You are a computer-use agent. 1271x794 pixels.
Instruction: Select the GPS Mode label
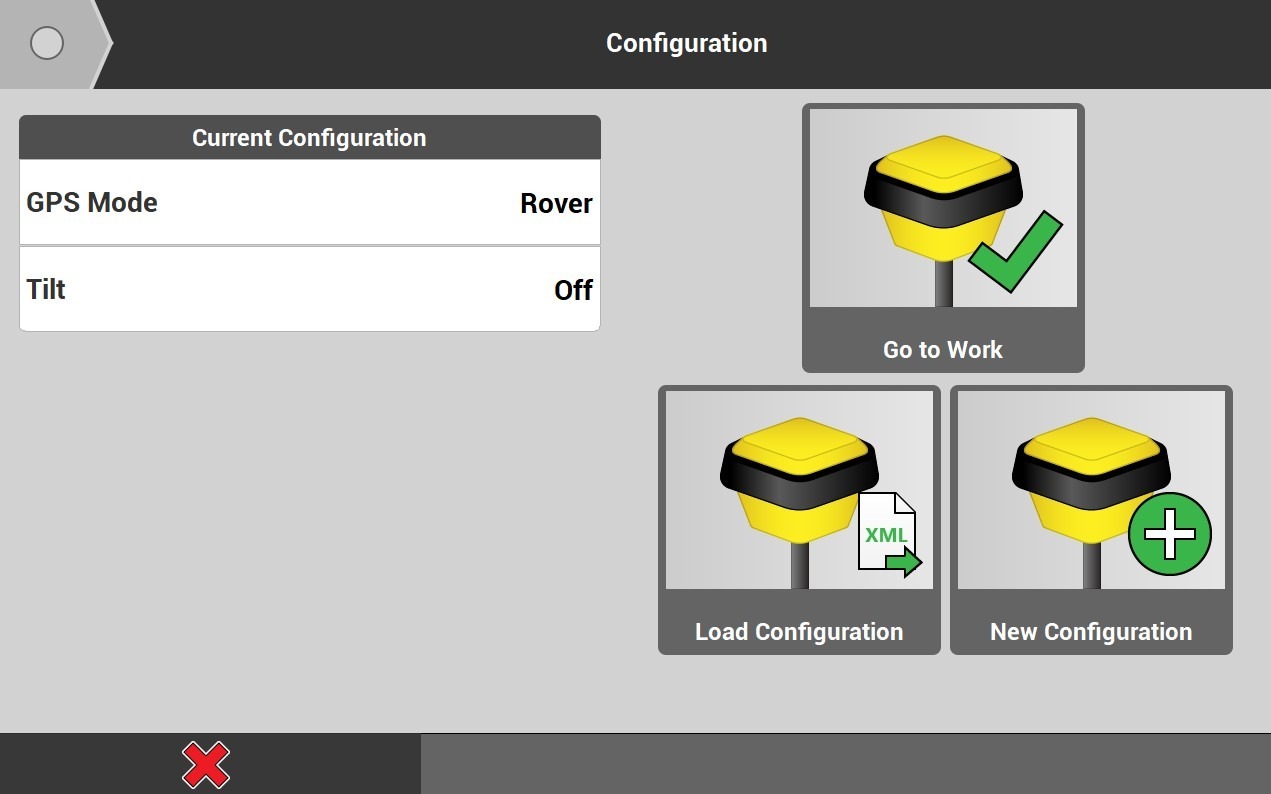[x=92, y=203]
